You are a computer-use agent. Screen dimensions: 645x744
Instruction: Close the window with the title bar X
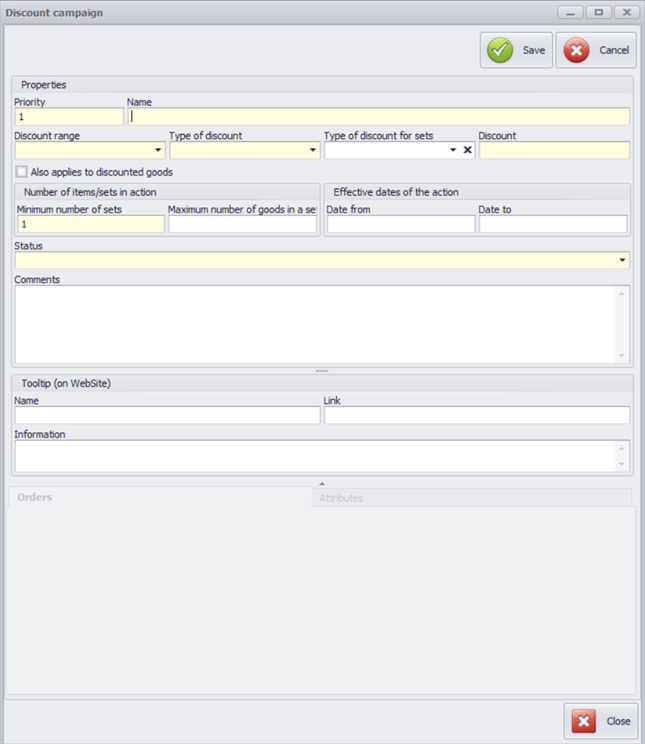click(627, 13)
